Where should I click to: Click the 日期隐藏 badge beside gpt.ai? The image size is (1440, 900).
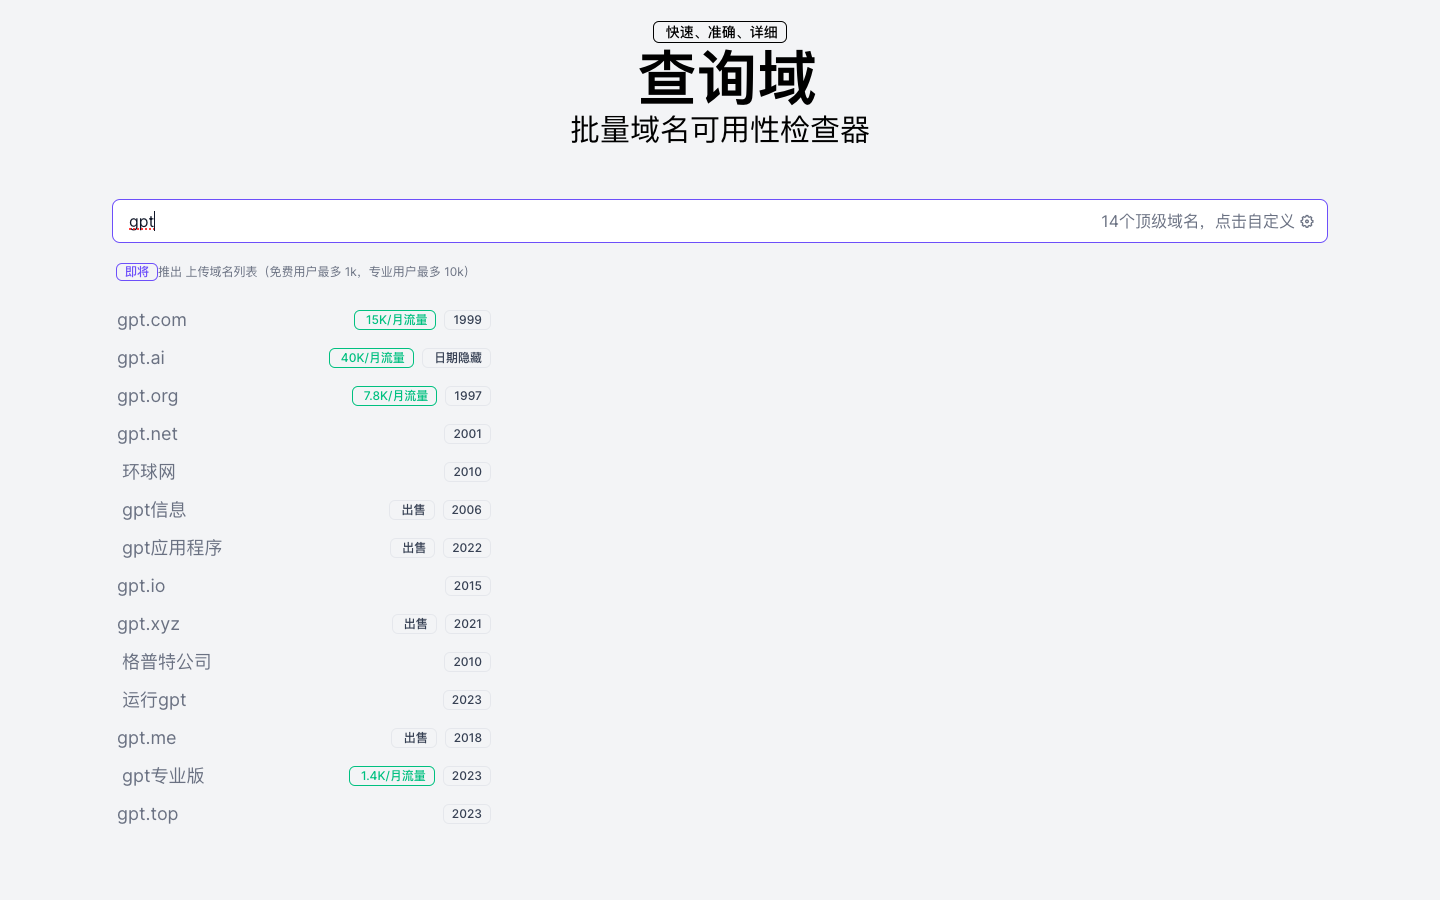[x=456, y=357]
